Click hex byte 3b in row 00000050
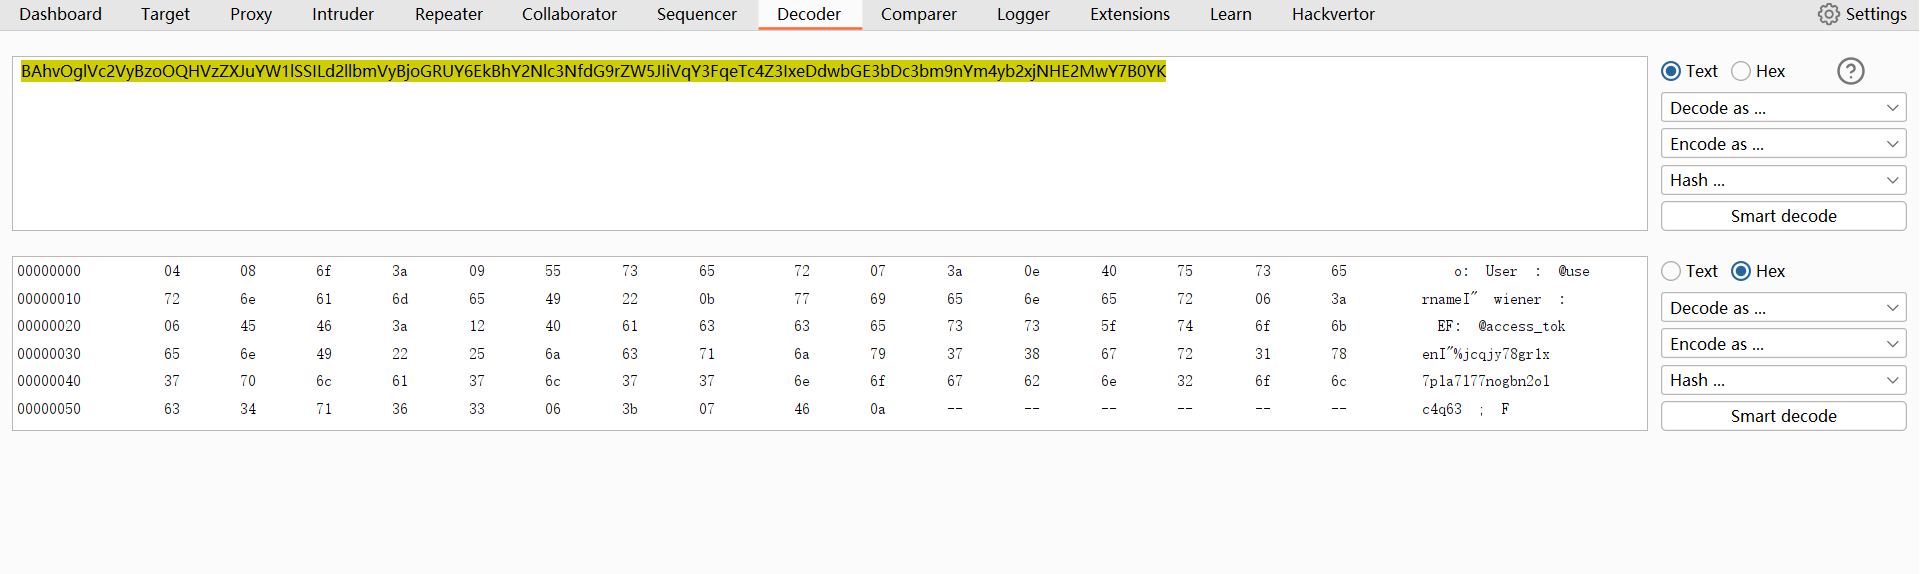The image size is (1920, 574). [x=630, y=409]
